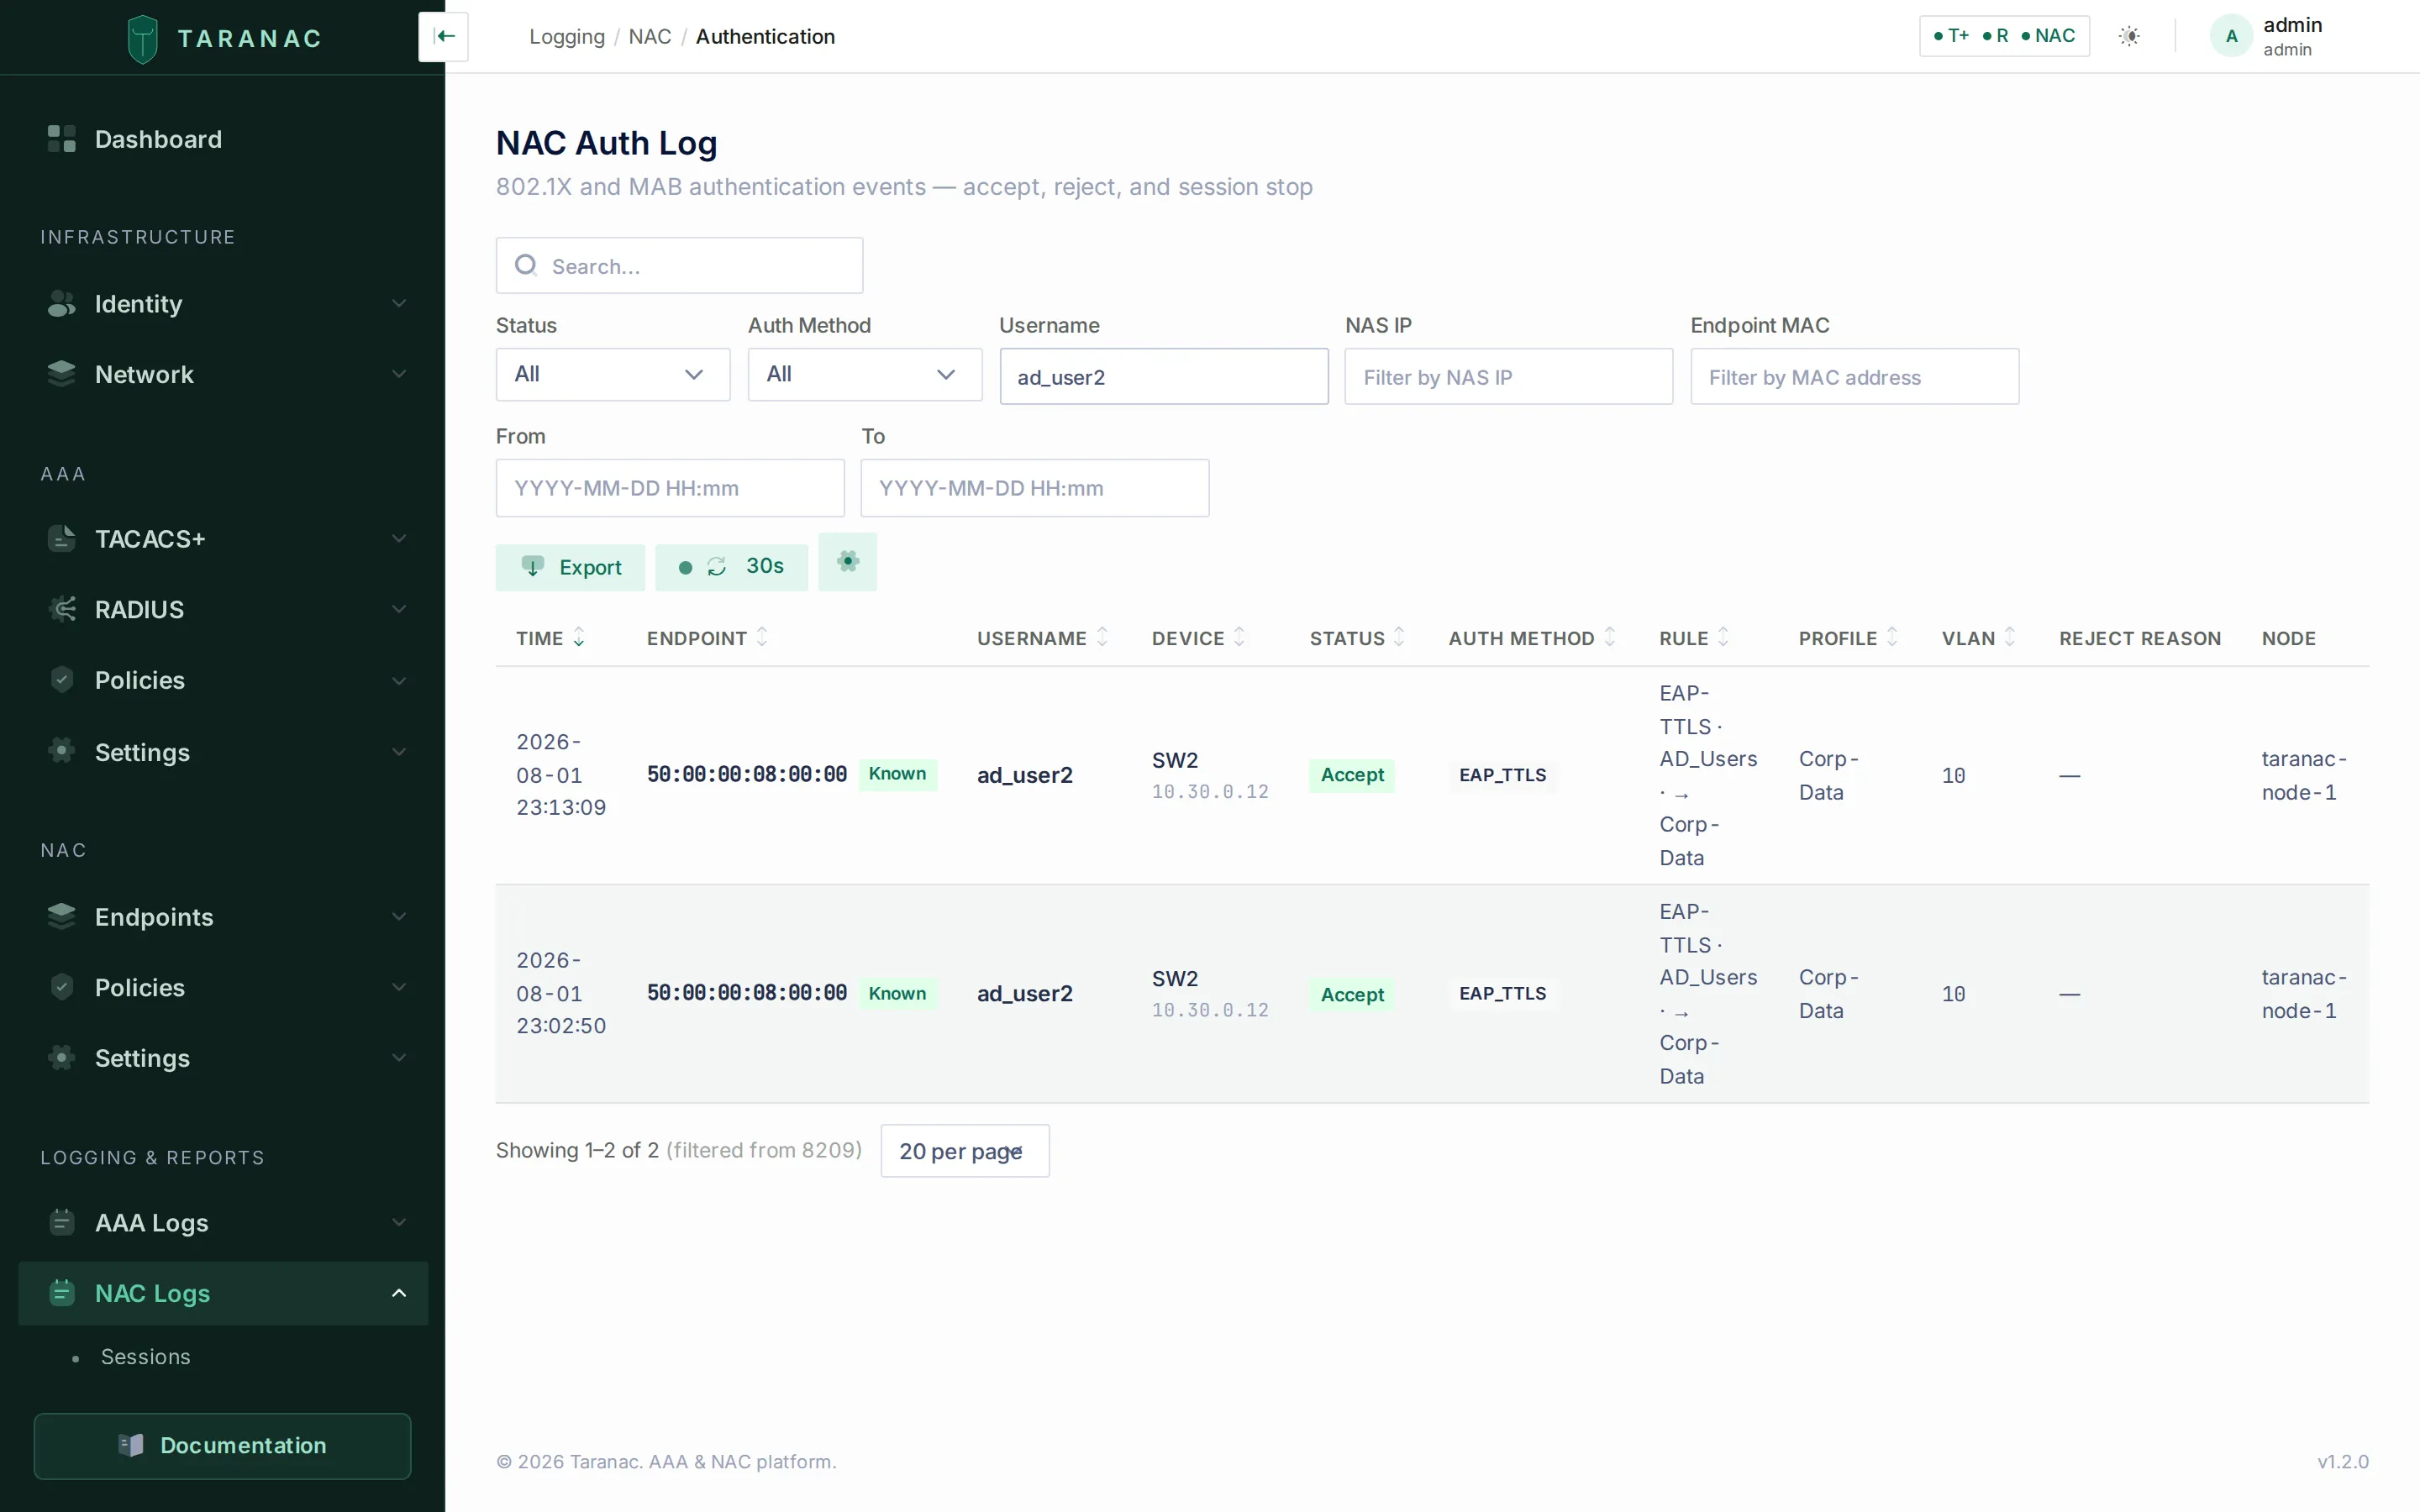2420x1512 pixels.
Task: Collapse the sidebar with the arrow button
Action: pyautogui.click(x=443, y=37)
